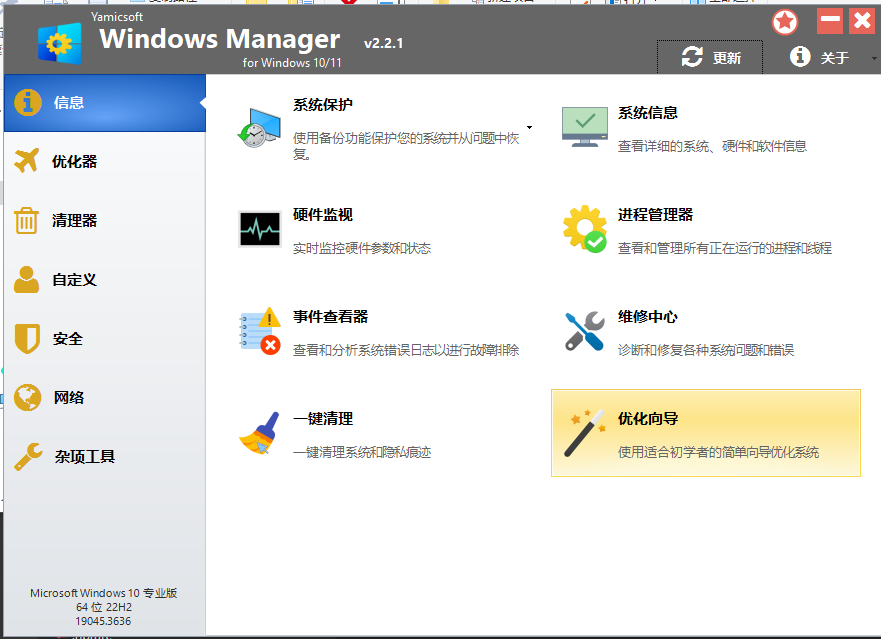881x639 pixels.
Task: Click the 更新 (Update) button
Action: [x=711, y=58]
